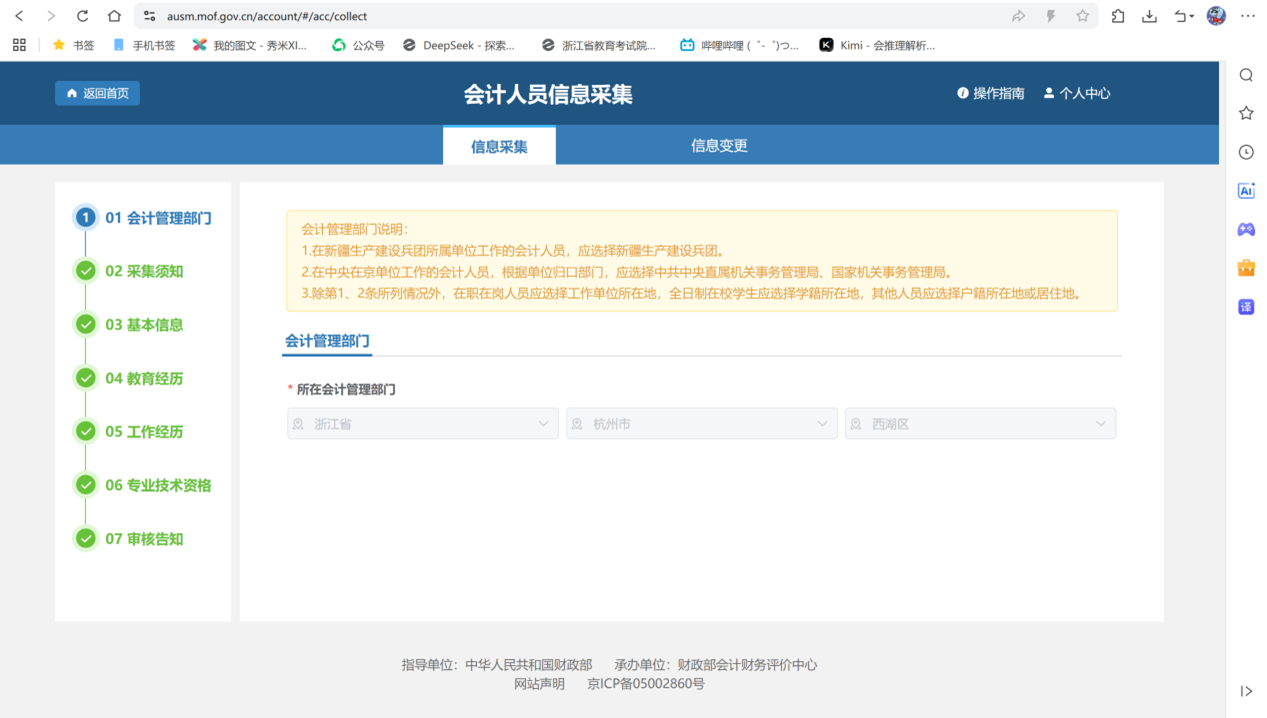Click the 返回首页 button
Image resolution: width=1267 pixels, height=718 pixels.
97,93
